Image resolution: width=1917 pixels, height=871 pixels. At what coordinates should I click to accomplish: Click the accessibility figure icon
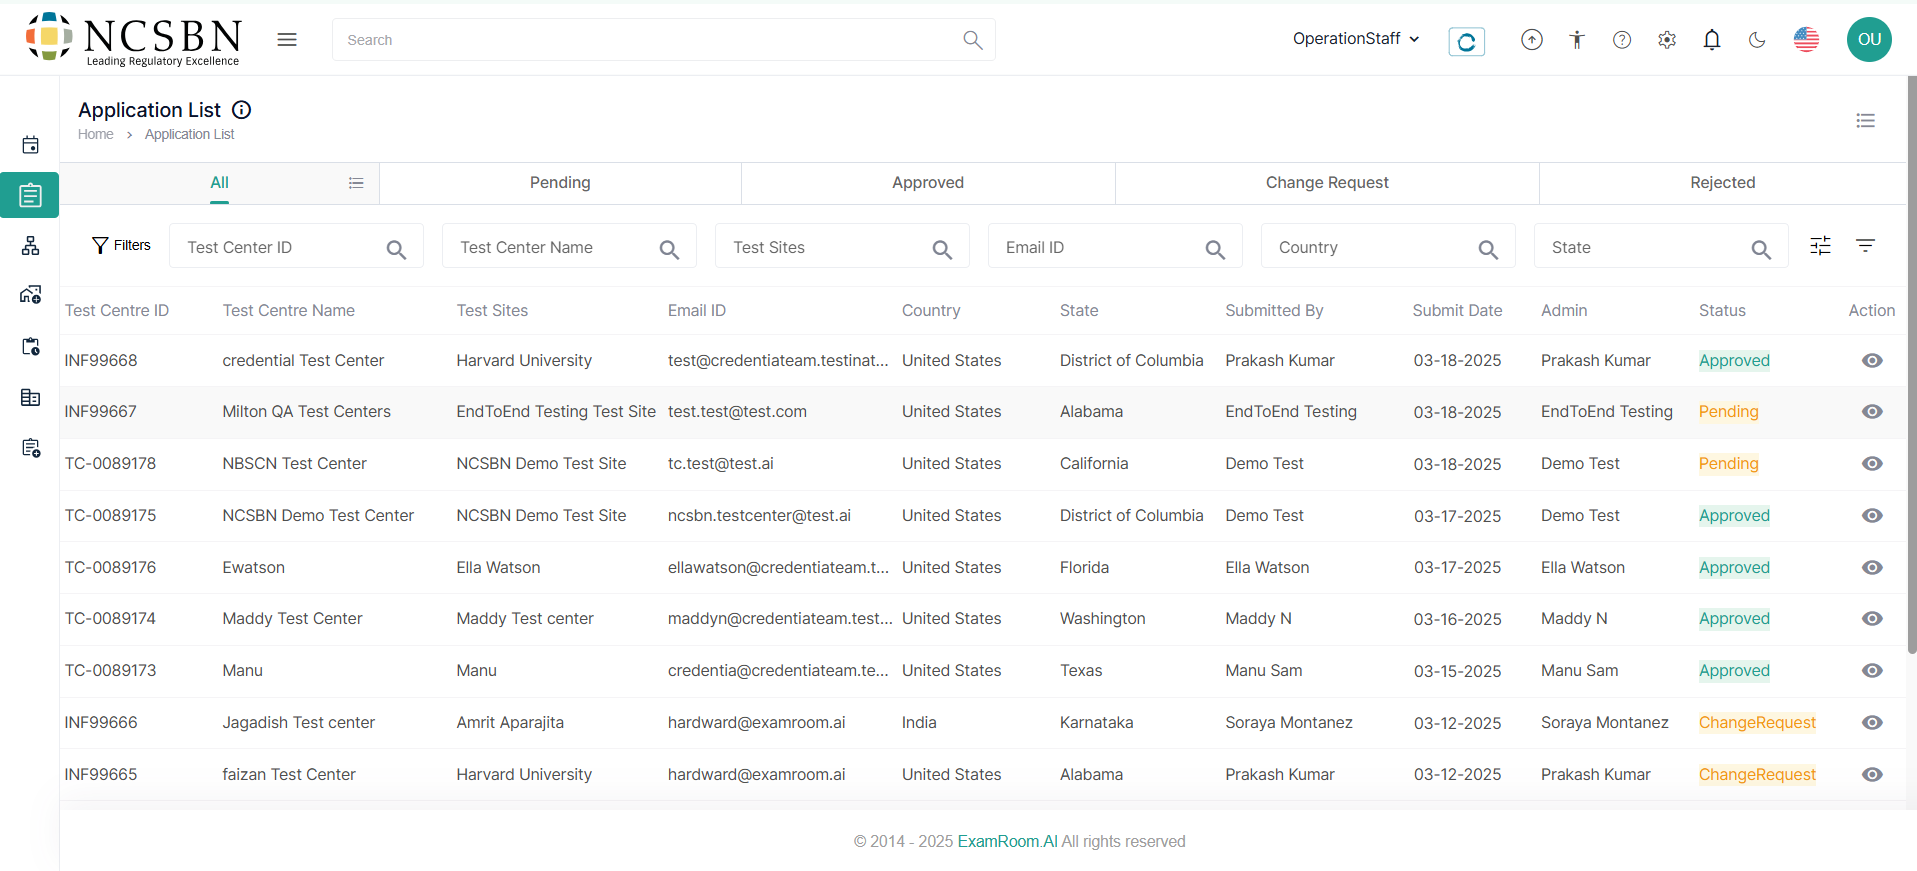[x=1577, y=40]
